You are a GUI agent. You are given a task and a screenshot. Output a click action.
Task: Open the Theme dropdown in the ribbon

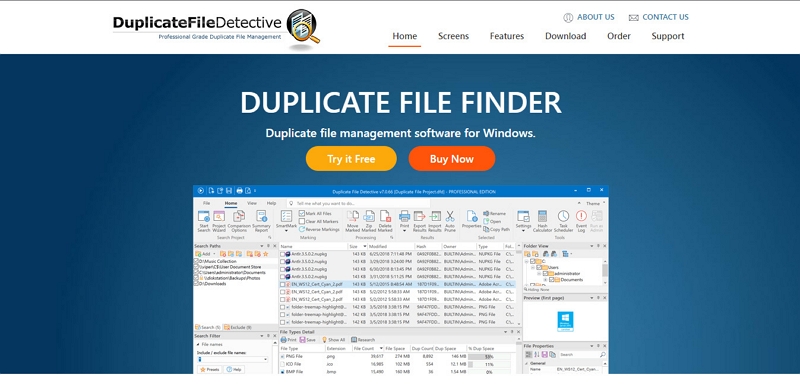(x=594, y=203)
